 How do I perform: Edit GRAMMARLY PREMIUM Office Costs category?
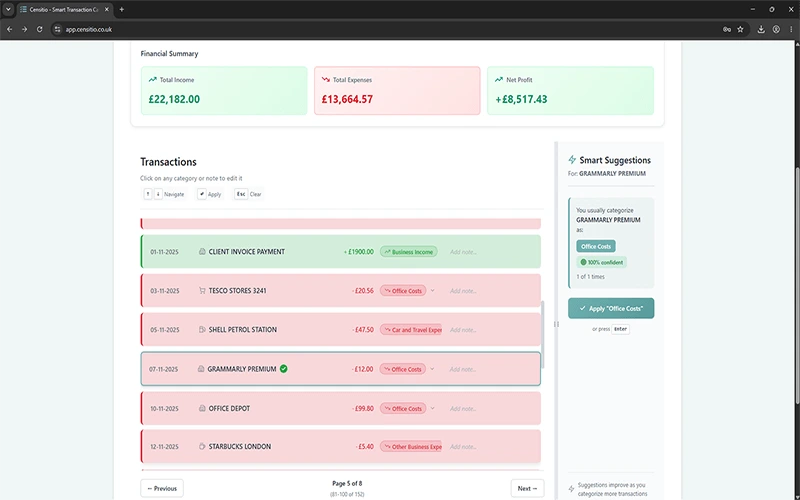(403, 369)
